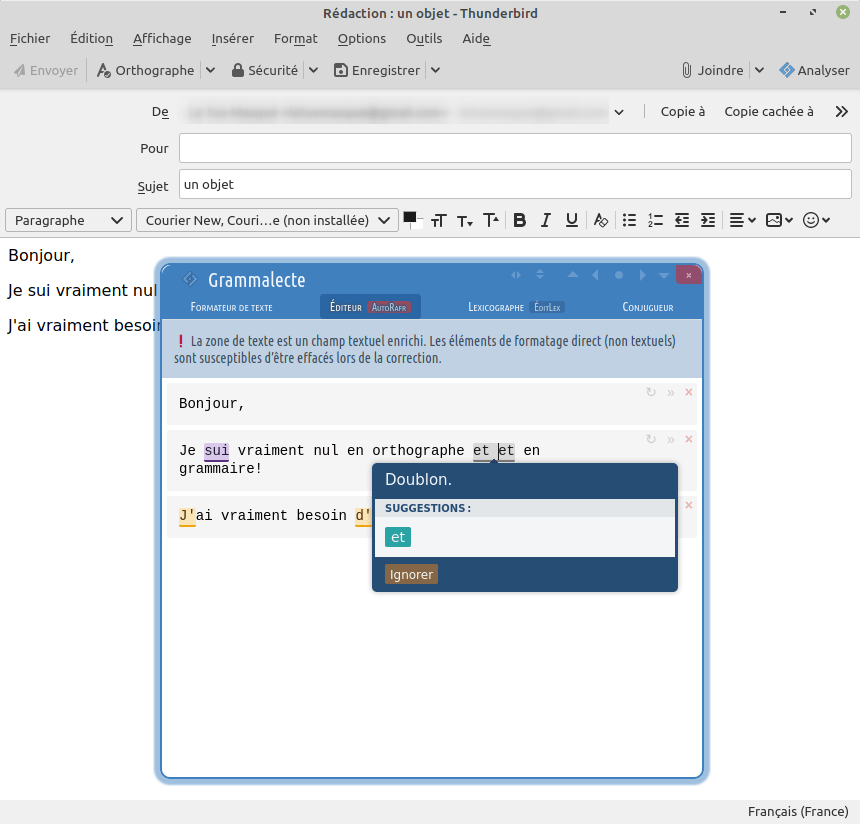Open the Format menu
This screenshot has height=824, width=860.
coord(296,38)
